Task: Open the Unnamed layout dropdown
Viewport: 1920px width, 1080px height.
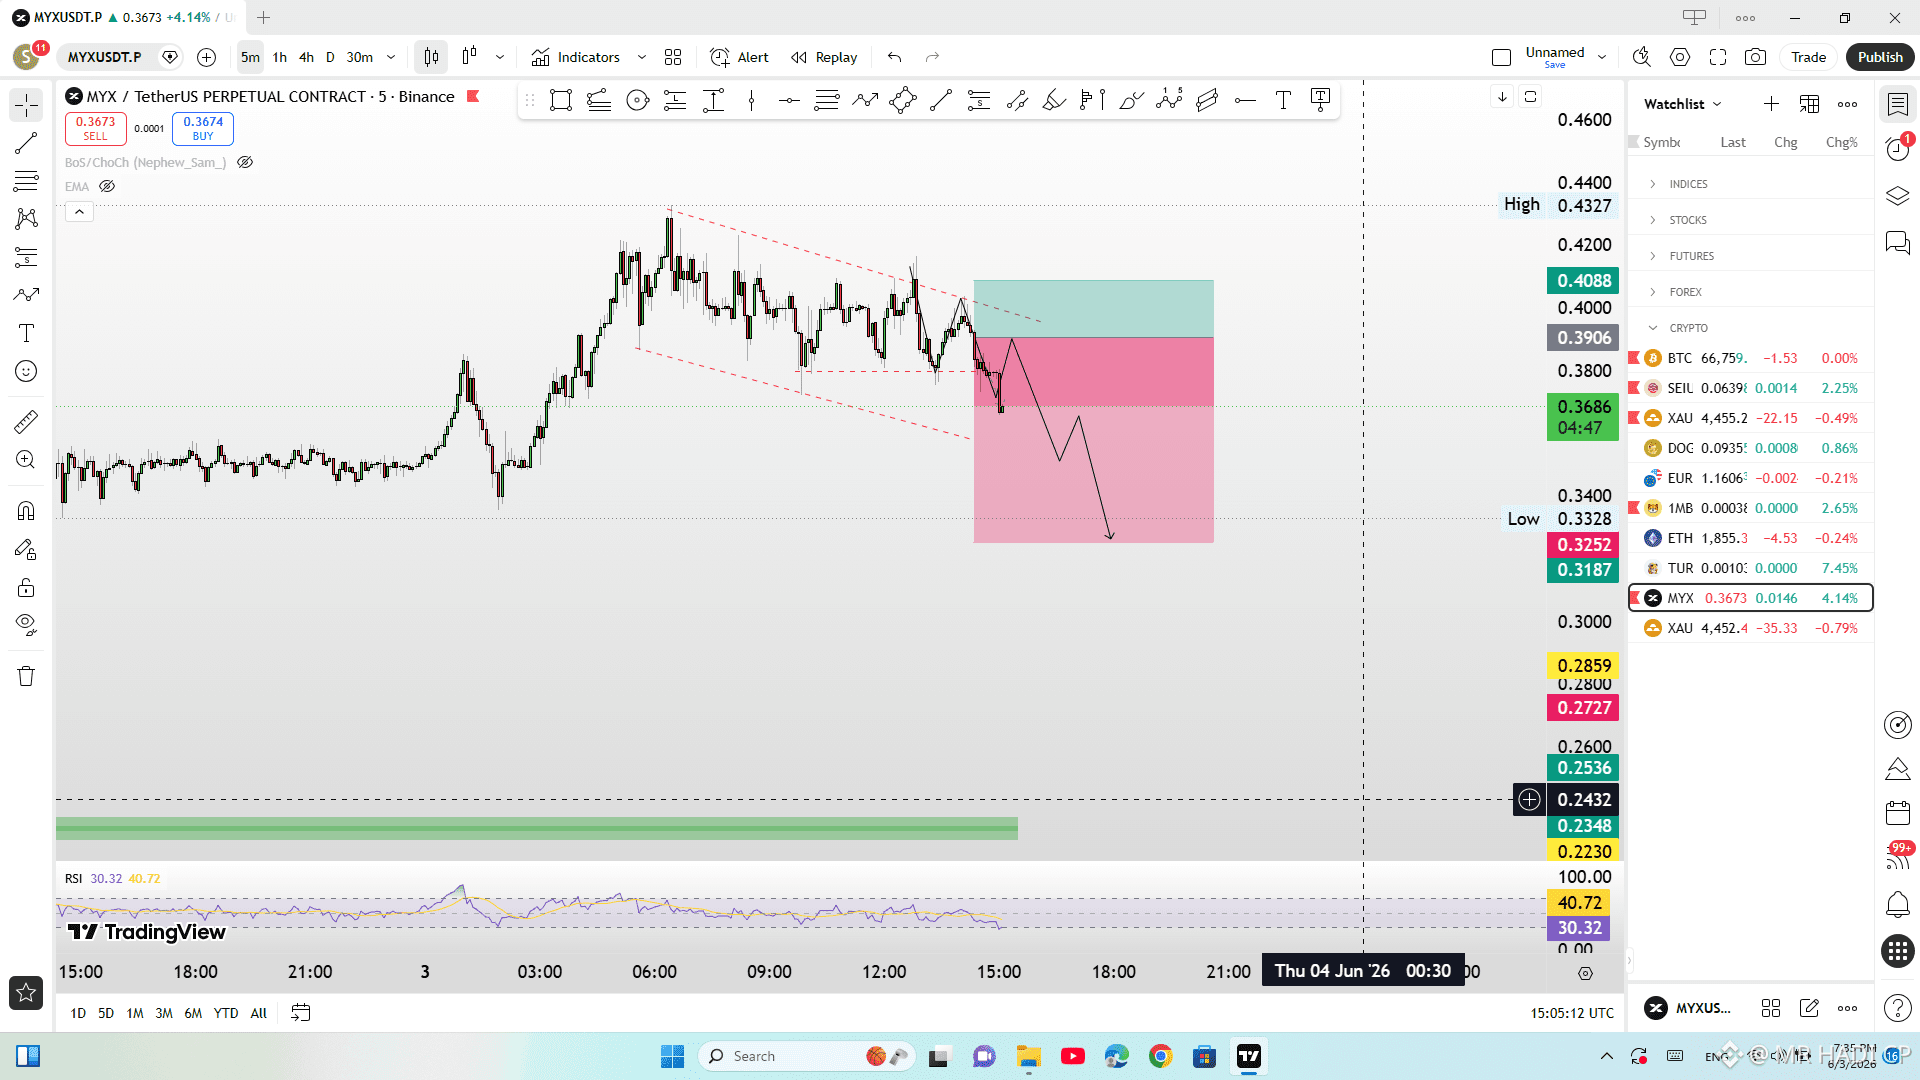Action: [x=1601, y=57]
